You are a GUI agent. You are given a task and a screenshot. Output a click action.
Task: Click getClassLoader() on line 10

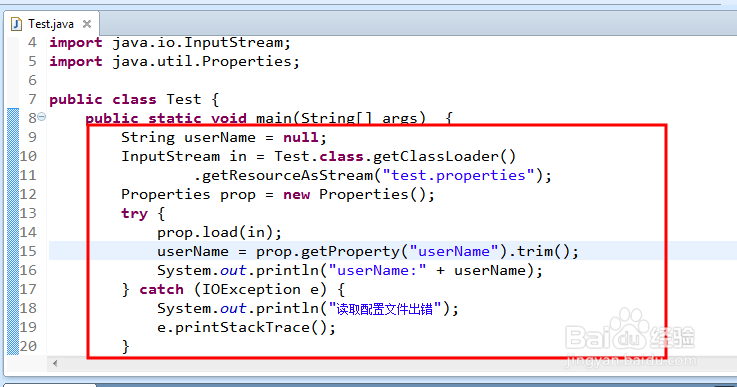tap(444, 156)
